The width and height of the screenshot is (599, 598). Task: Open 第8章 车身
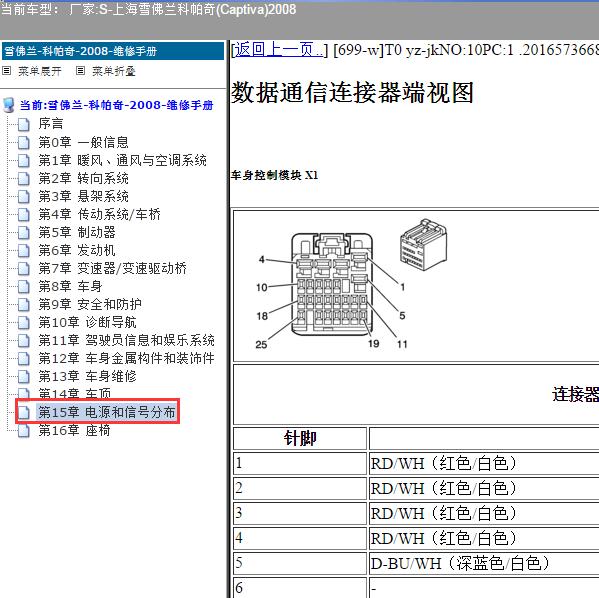pyautogui.click(x=70, y=287)
